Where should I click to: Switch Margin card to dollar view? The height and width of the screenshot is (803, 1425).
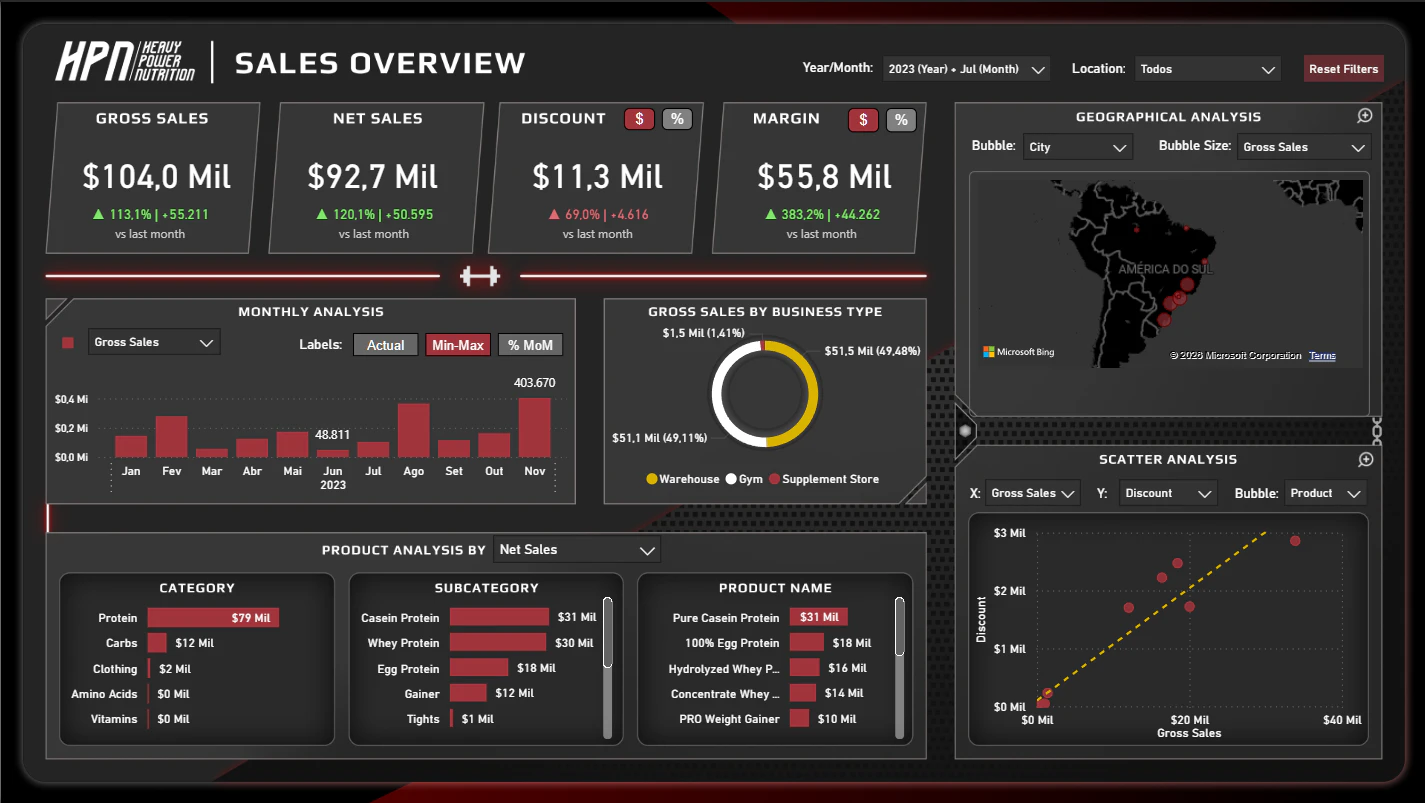(x=863, y=120)
